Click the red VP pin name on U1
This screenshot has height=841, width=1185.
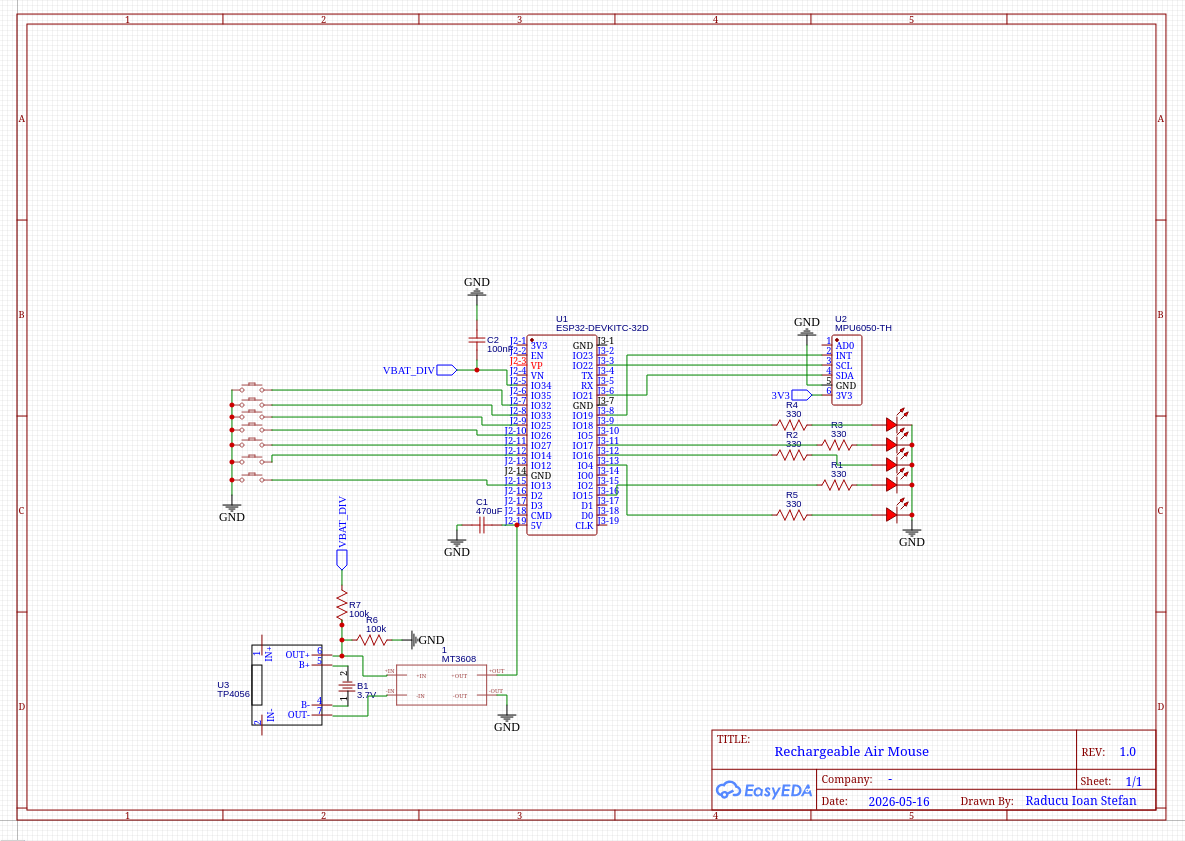(537, 366)
